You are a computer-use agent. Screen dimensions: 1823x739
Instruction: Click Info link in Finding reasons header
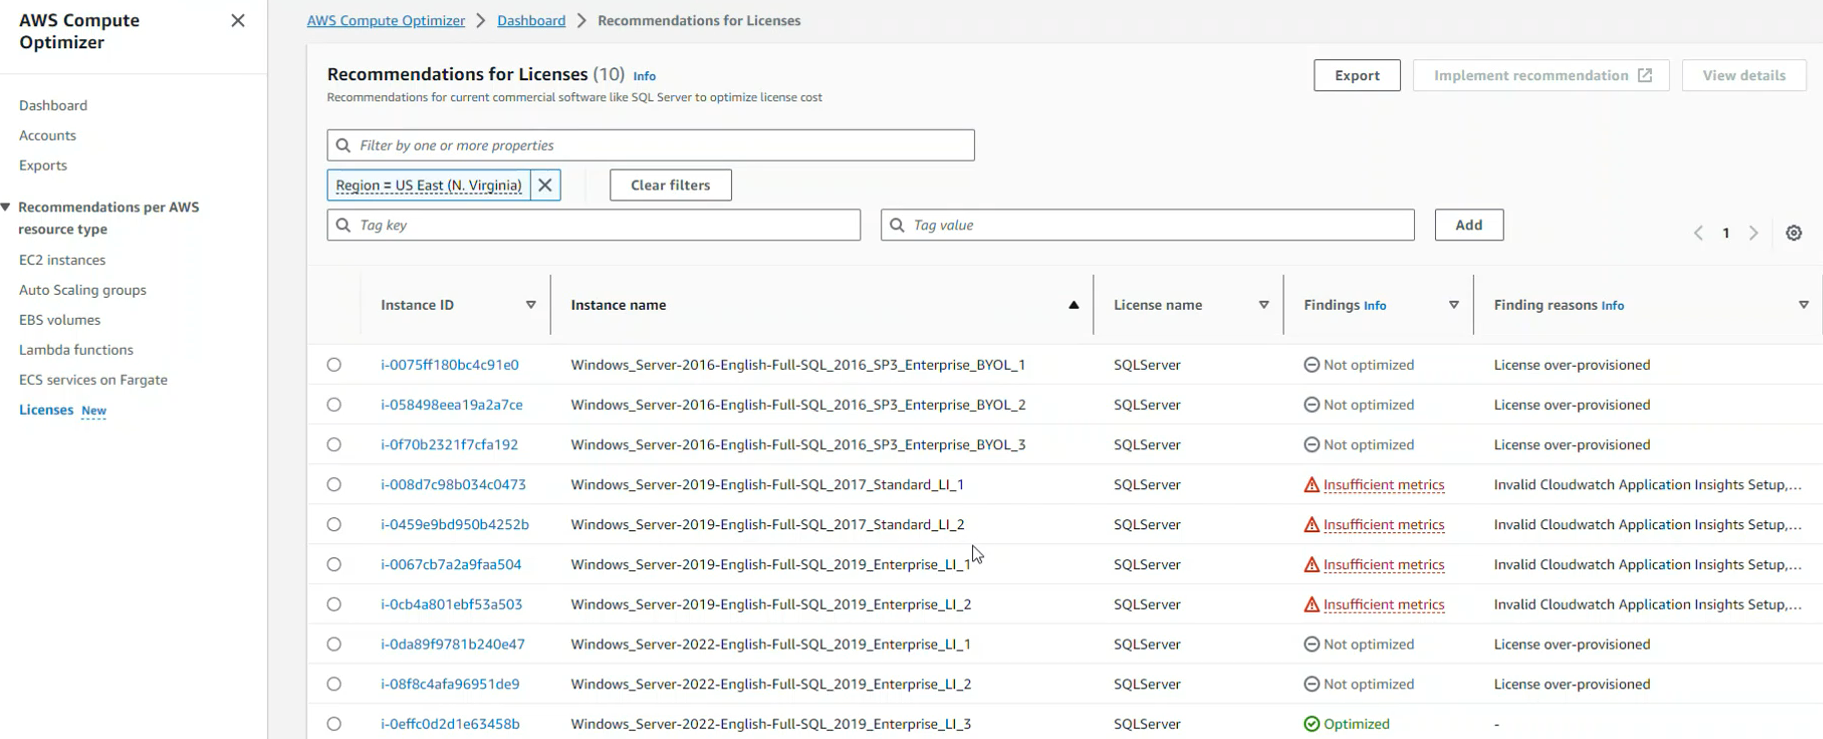coord(1612,306)
